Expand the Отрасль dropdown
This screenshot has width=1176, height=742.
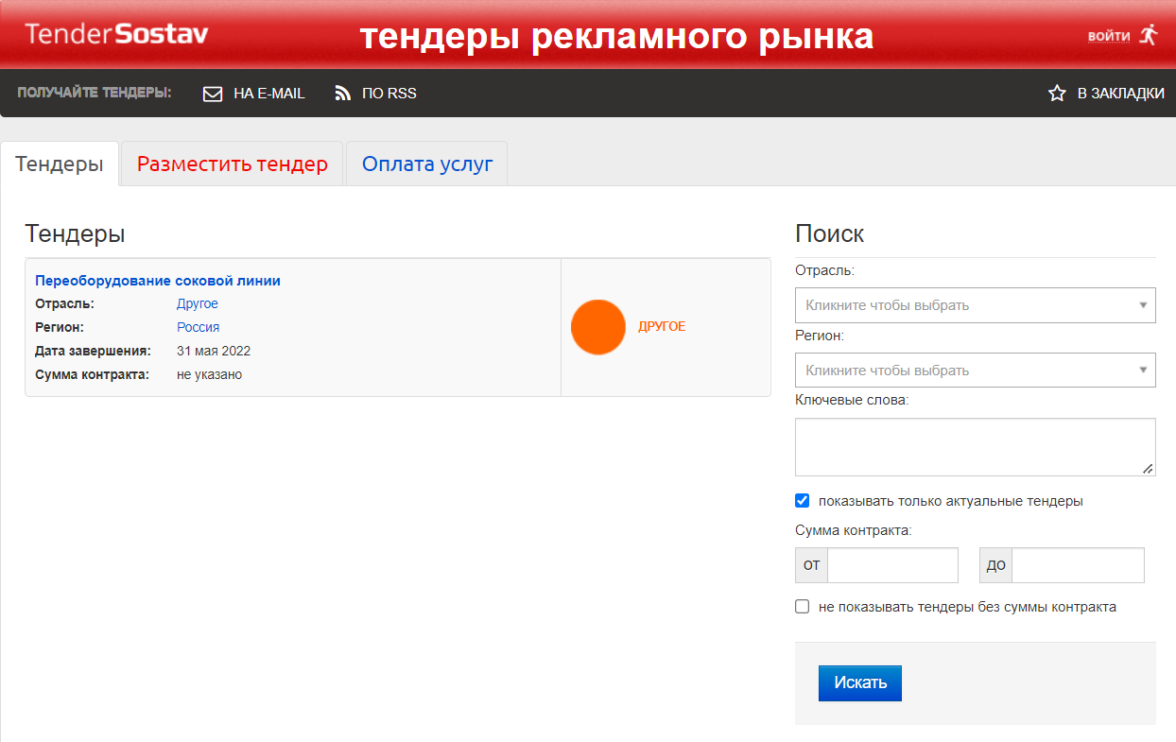(x=975, y=305)
